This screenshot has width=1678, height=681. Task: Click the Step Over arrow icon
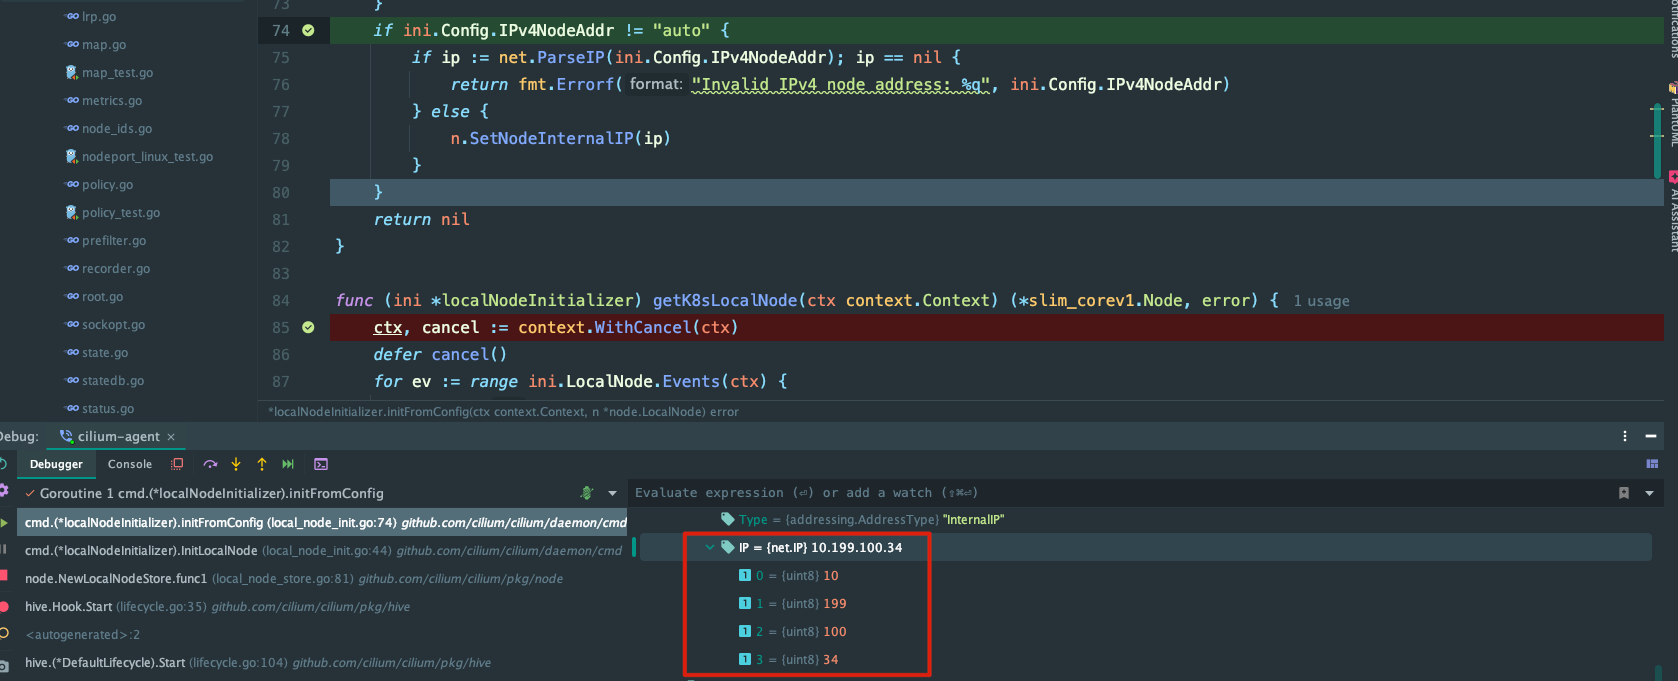pos(210,464)
